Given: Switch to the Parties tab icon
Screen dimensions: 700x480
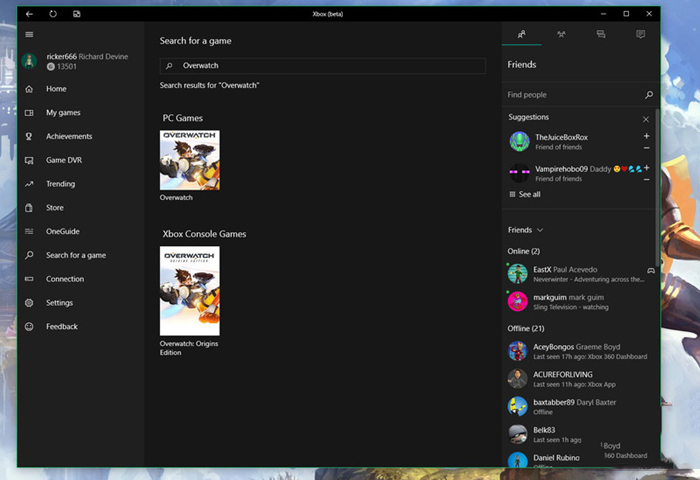Looking at the screenshot, I should [561, 34].
